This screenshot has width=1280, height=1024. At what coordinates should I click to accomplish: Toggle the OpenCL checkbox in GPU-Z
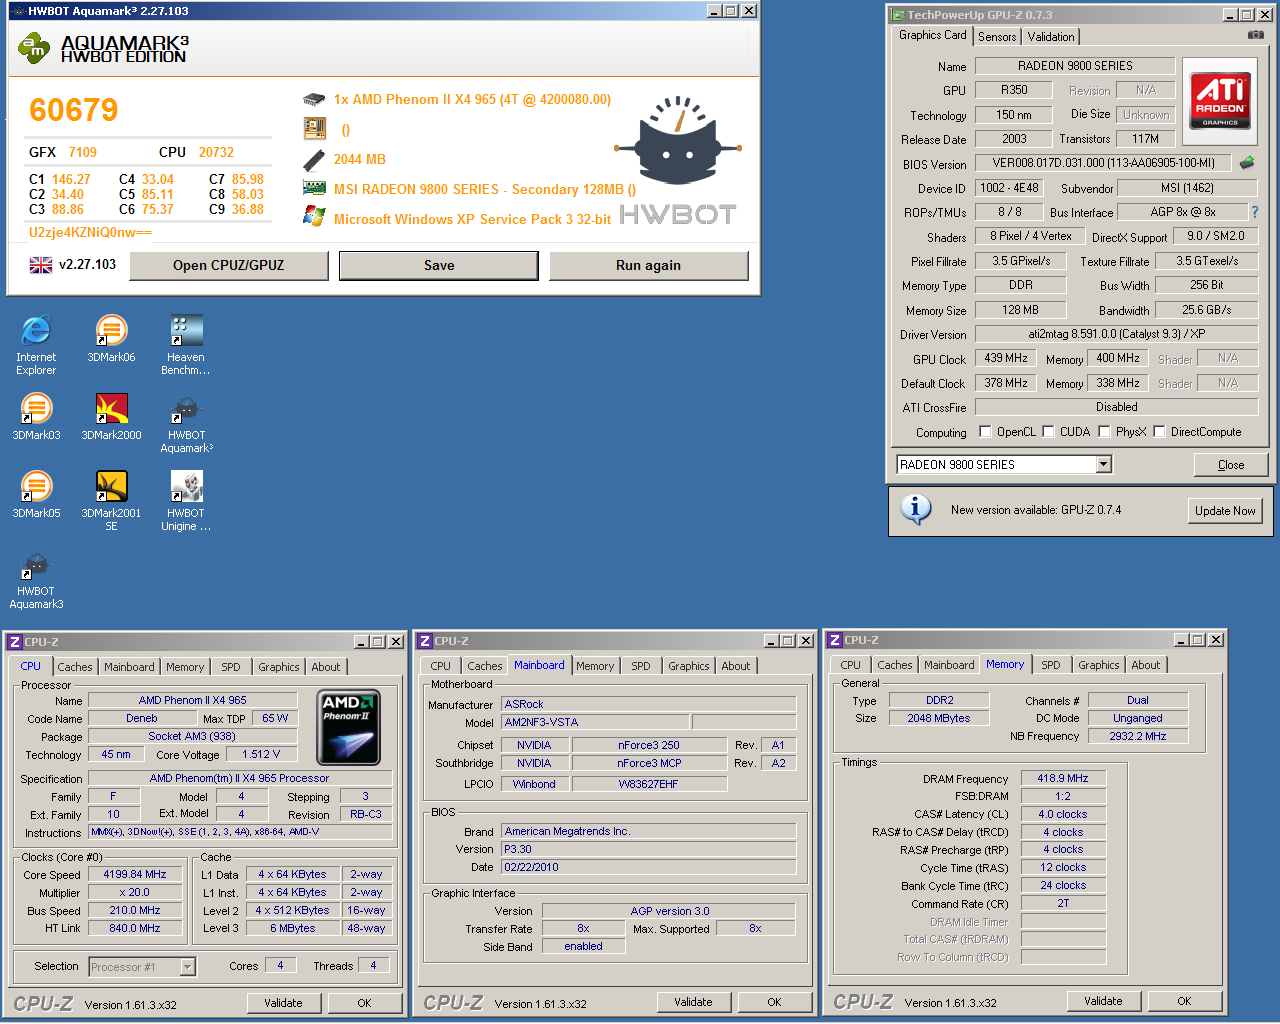click(985, 431)
